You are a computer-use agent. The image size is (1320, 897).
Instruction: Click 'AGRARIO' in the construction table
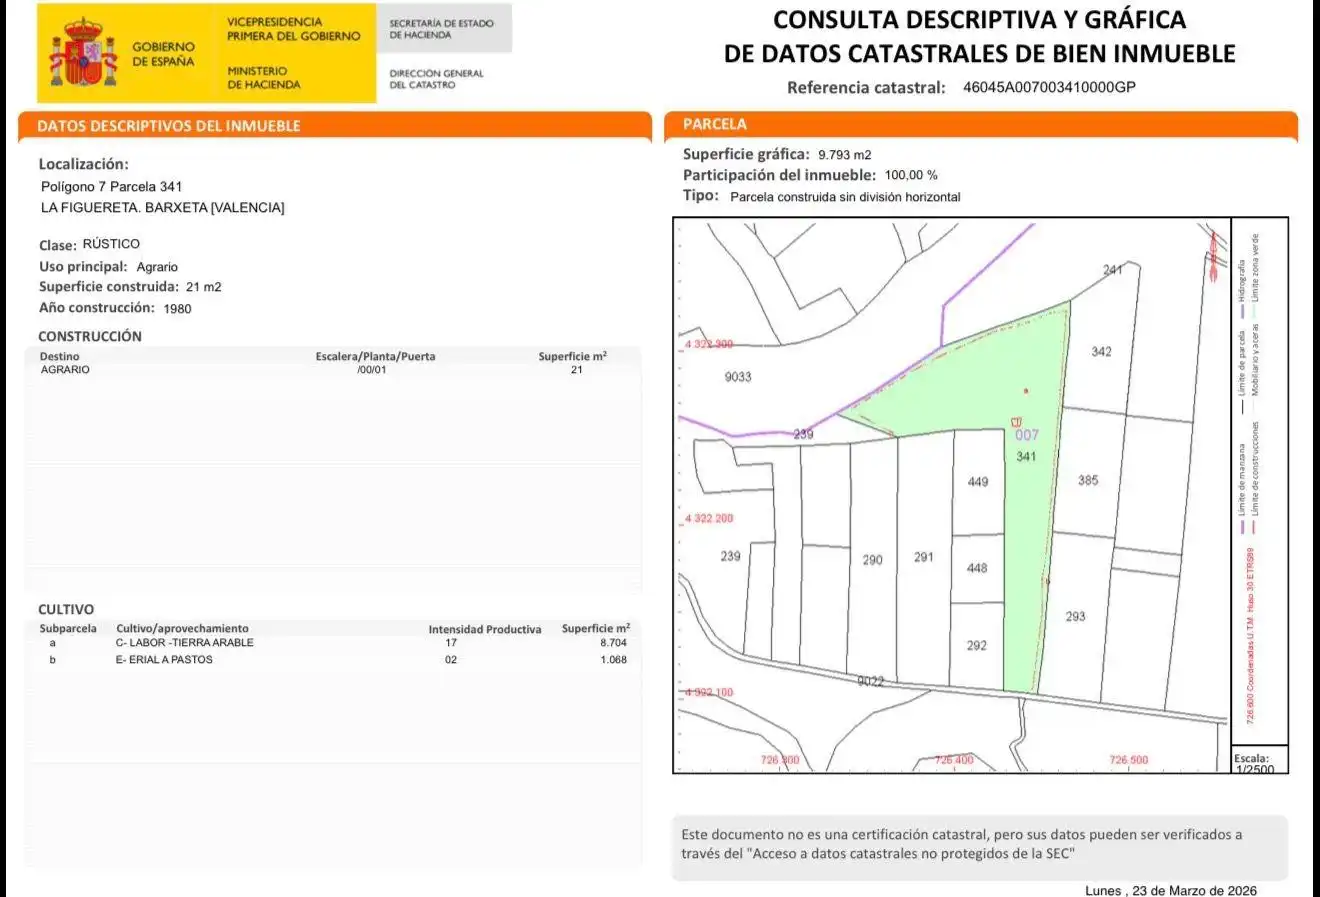[x=65, y=370]
